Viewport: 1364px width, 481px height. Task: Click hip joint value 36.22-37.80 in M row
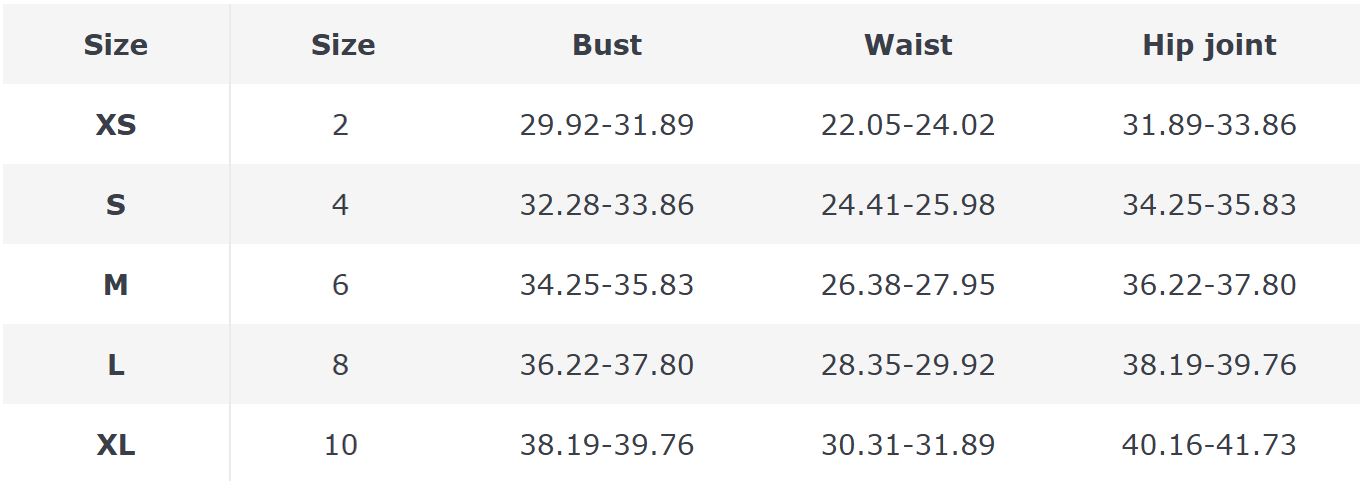(1209, 285)
